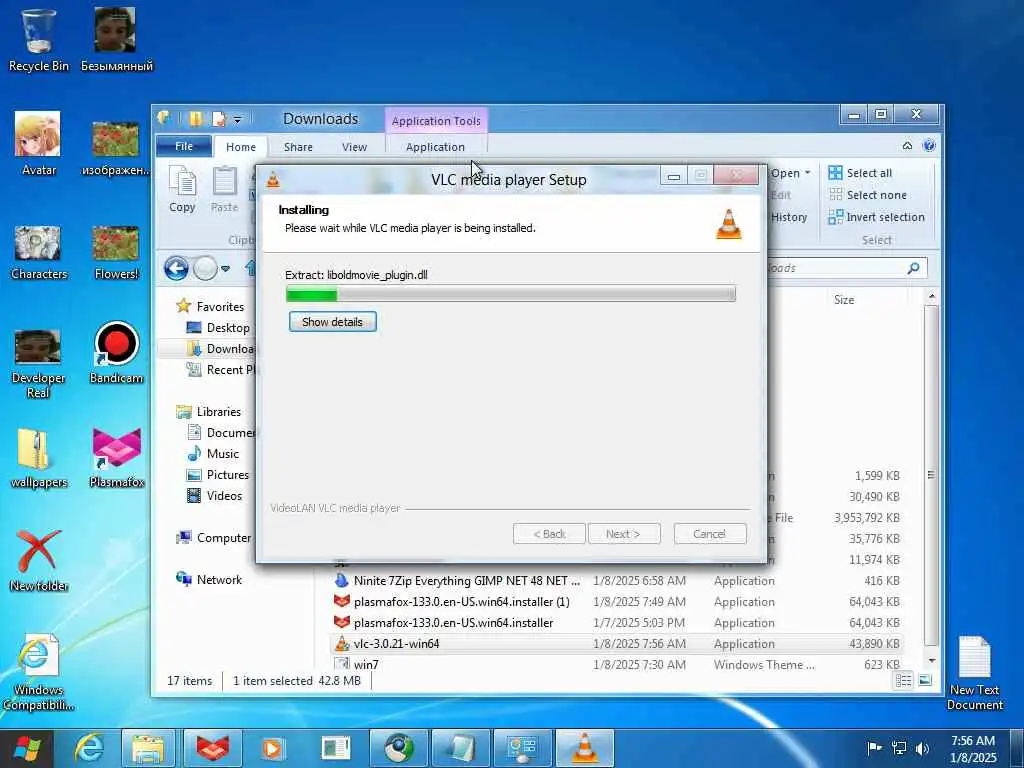Click the Size column header

pyautogui.click(x=844, y=300)
